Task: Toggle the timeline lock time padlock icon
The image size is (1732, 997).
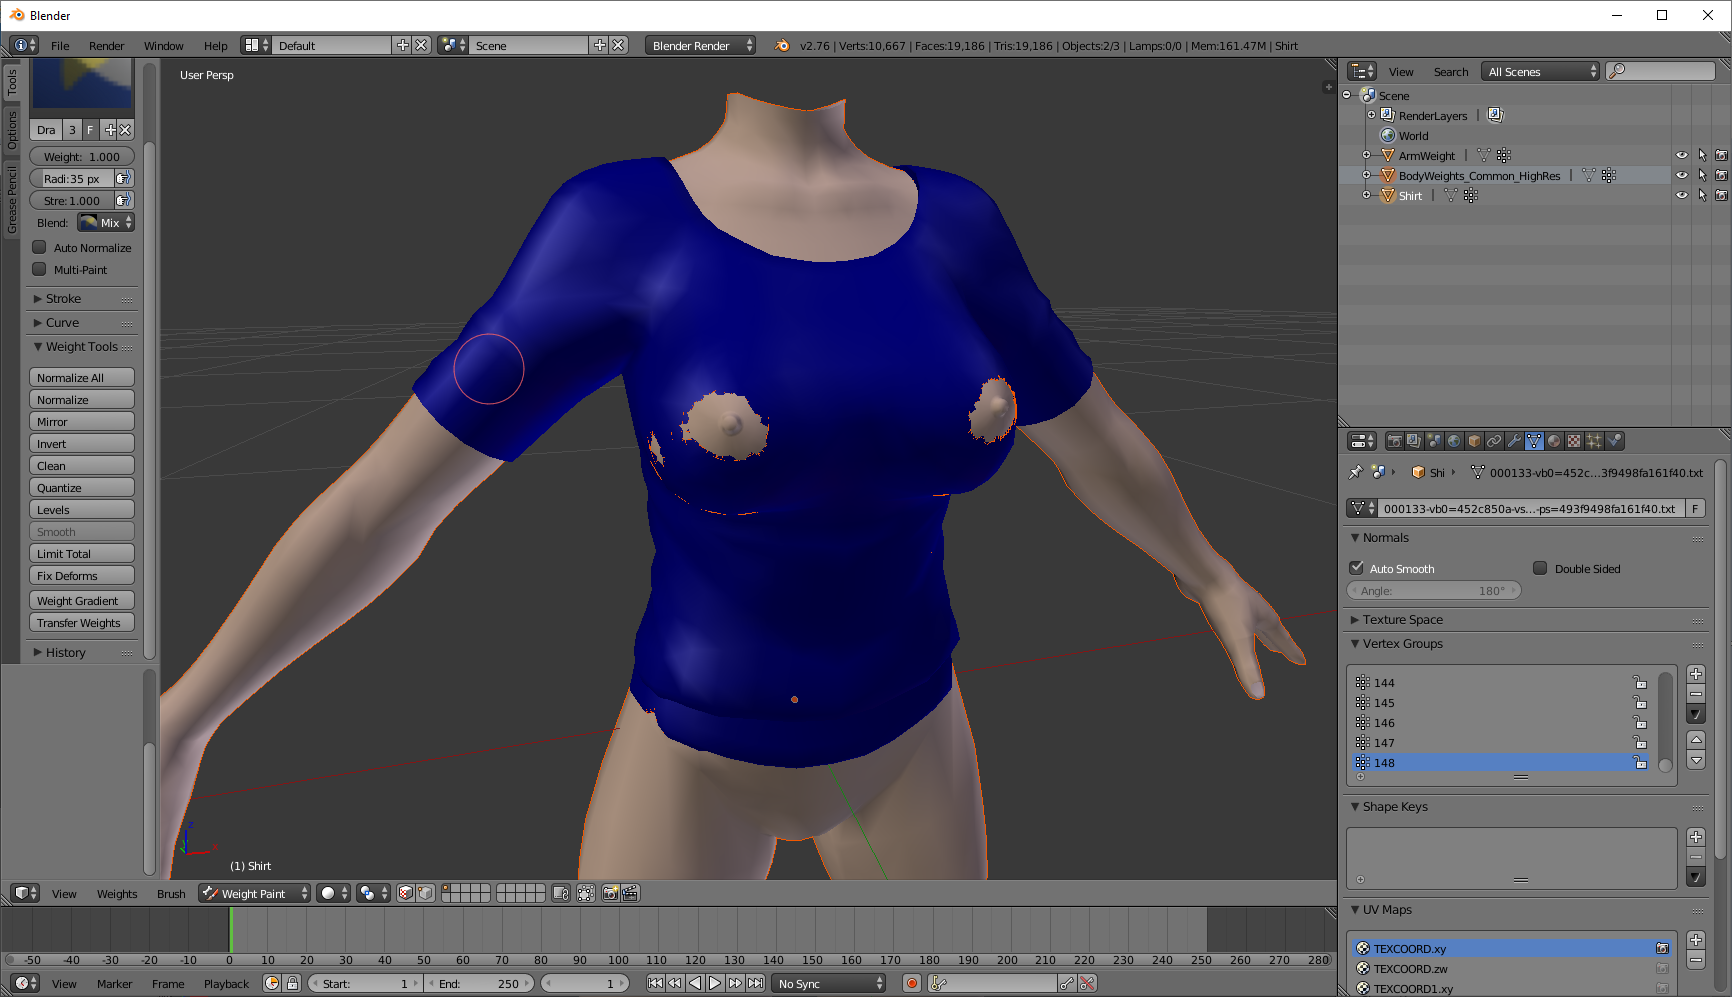Action: pyautogui.click(x=292, y=983)
